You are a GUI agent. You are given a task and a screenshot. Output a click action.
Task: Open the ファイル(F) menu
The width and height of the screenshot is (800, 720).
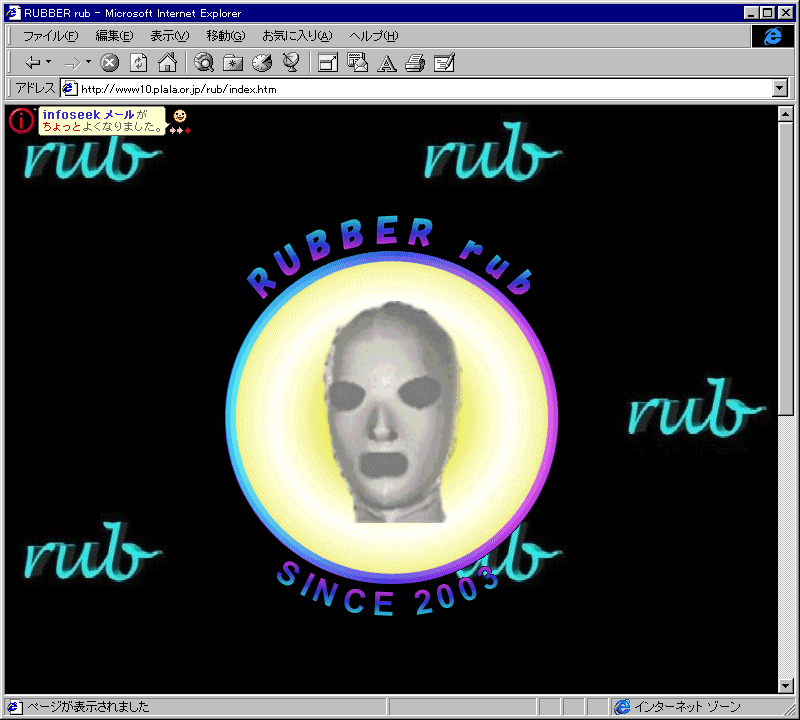[x=51, y=36]
